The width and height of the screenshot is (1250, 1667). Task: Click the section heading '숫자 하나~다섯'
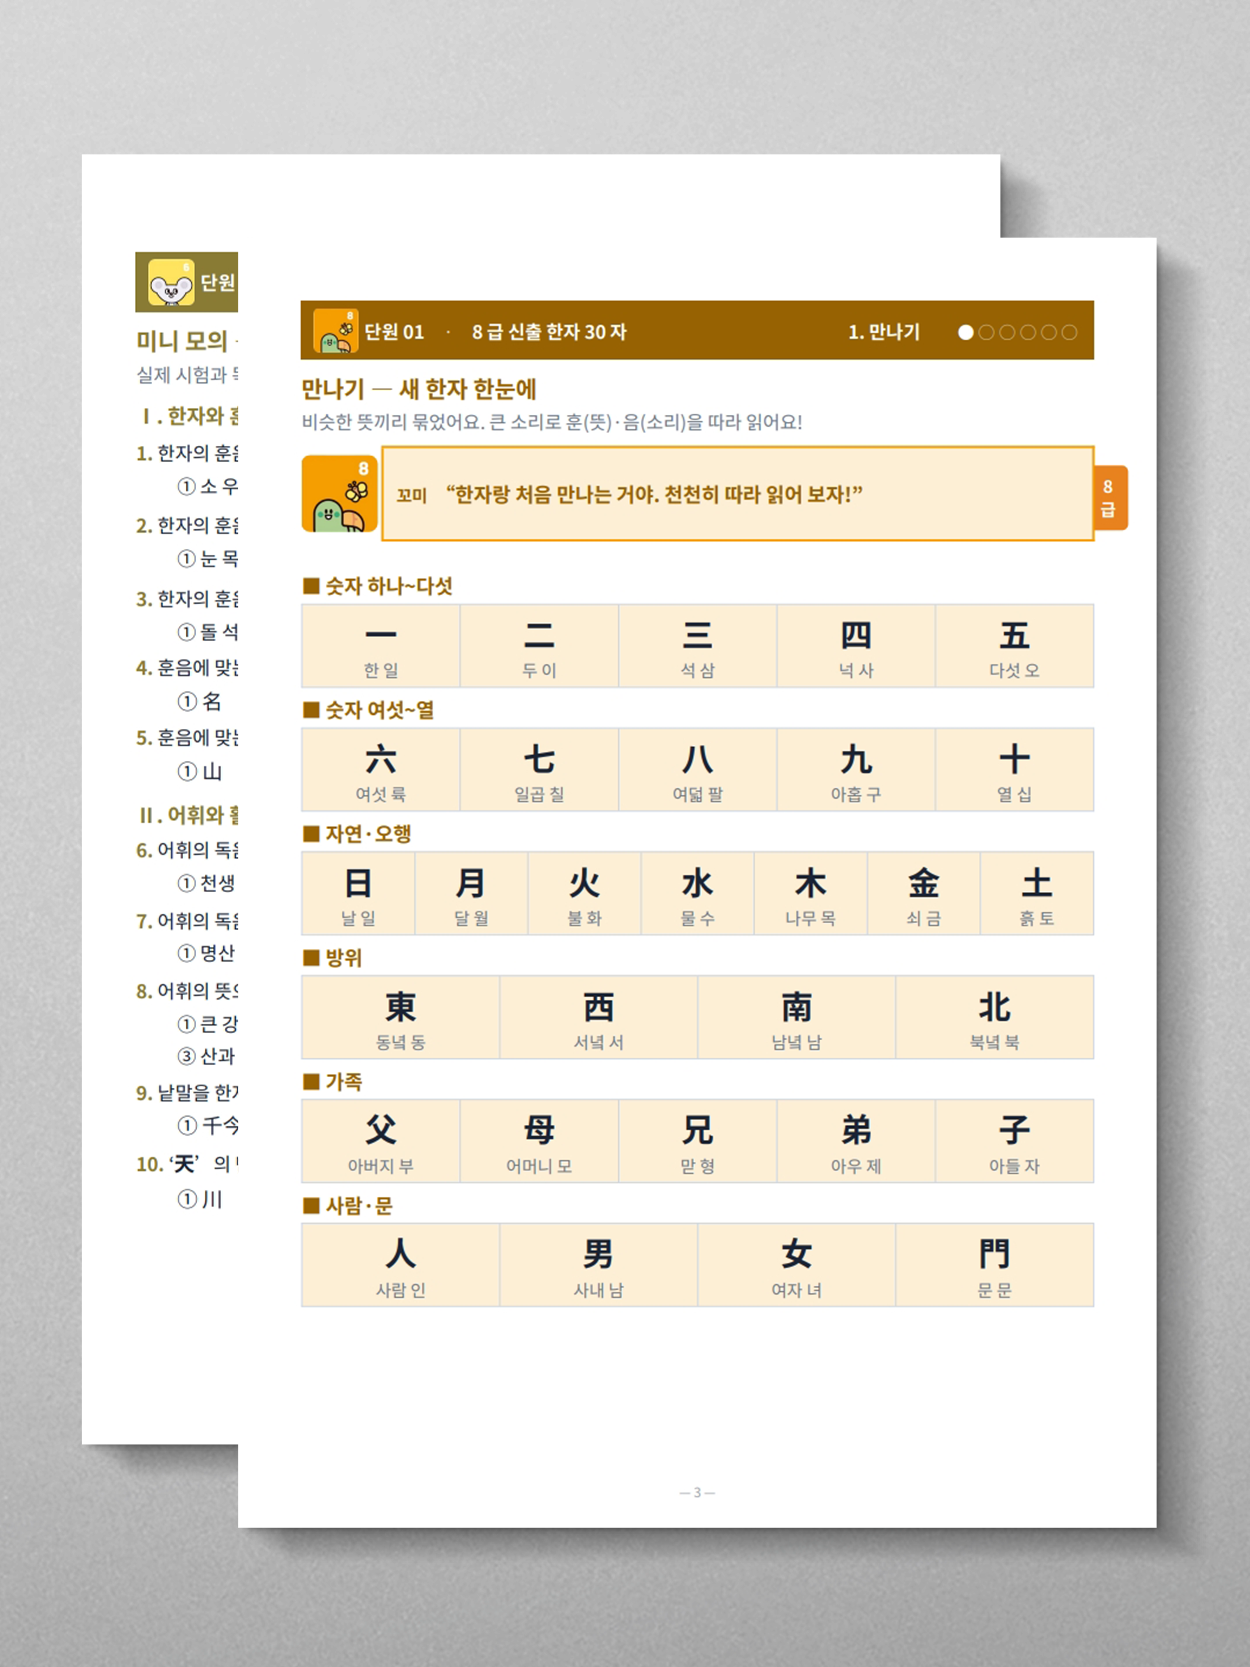click(378, 586)
